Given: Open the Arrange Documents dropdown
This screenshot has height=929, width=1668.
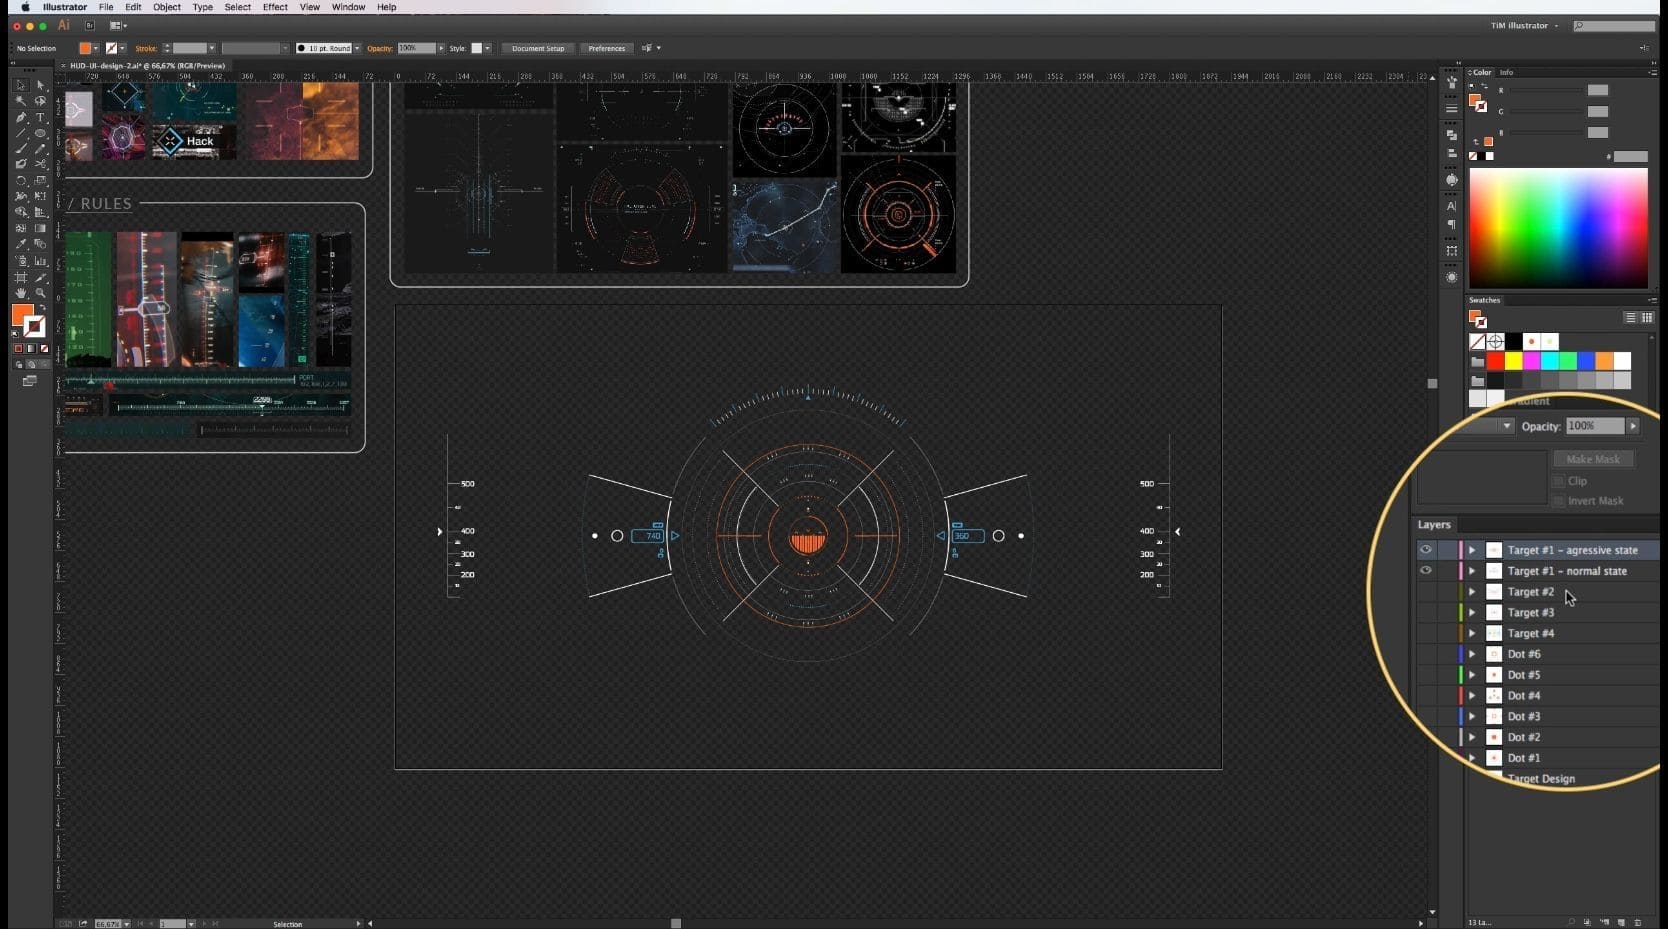Looking at the screenshot, I should click(118, 25).
